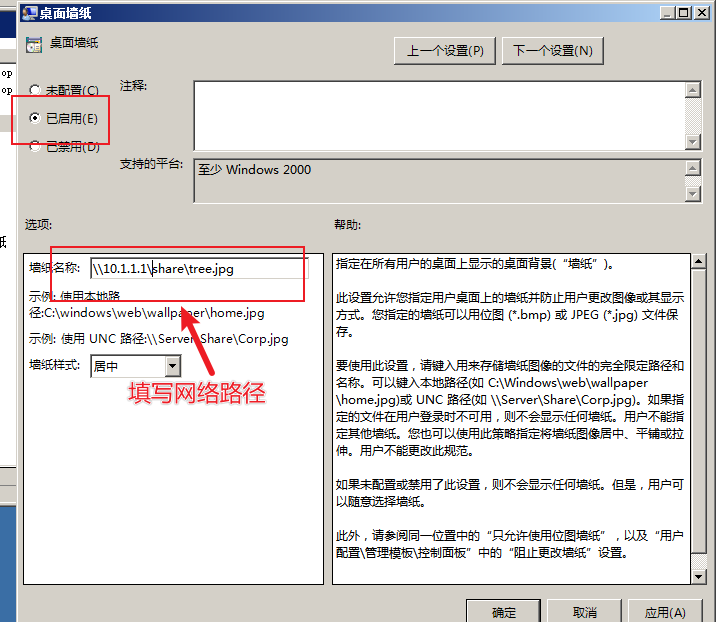Click help text beginning 指定在所有用户的桌面上显示
The width and height of the screenshot is (716, 622).
point(475,264)
